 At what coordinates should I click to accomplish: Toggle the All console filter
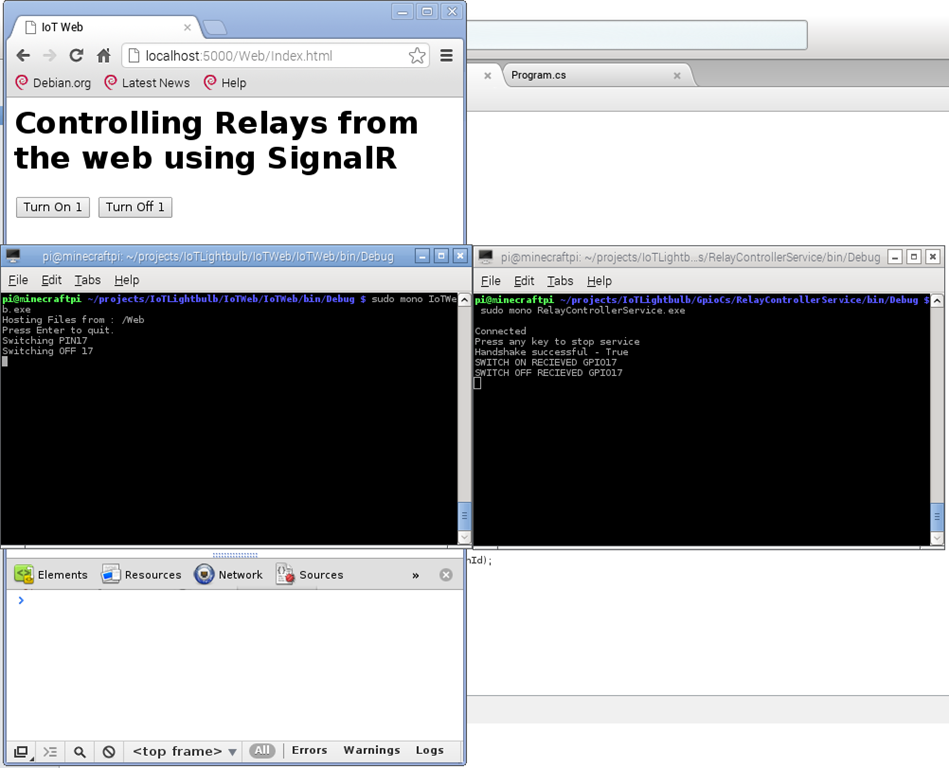(262, 751)
